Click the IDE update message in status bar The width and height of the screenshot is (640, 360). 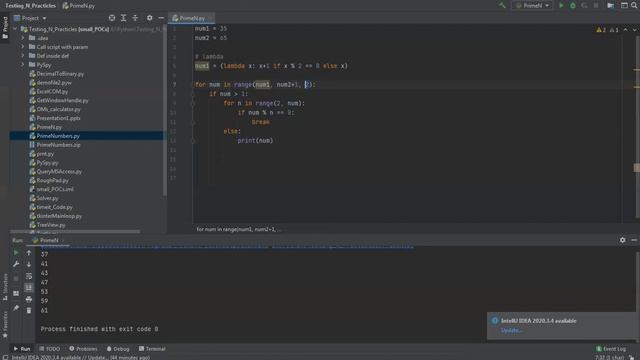81,357
